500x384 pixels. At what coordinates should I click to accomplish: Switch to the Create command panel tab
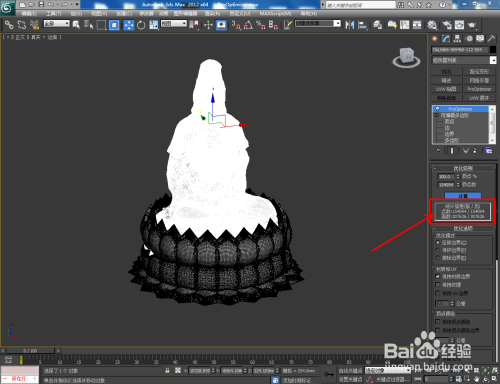[x=435, y=39]
